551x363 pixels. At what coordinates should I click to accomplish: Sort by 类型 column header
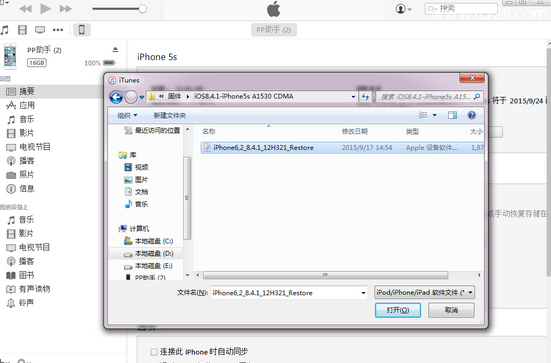click(x=434, y=131)
